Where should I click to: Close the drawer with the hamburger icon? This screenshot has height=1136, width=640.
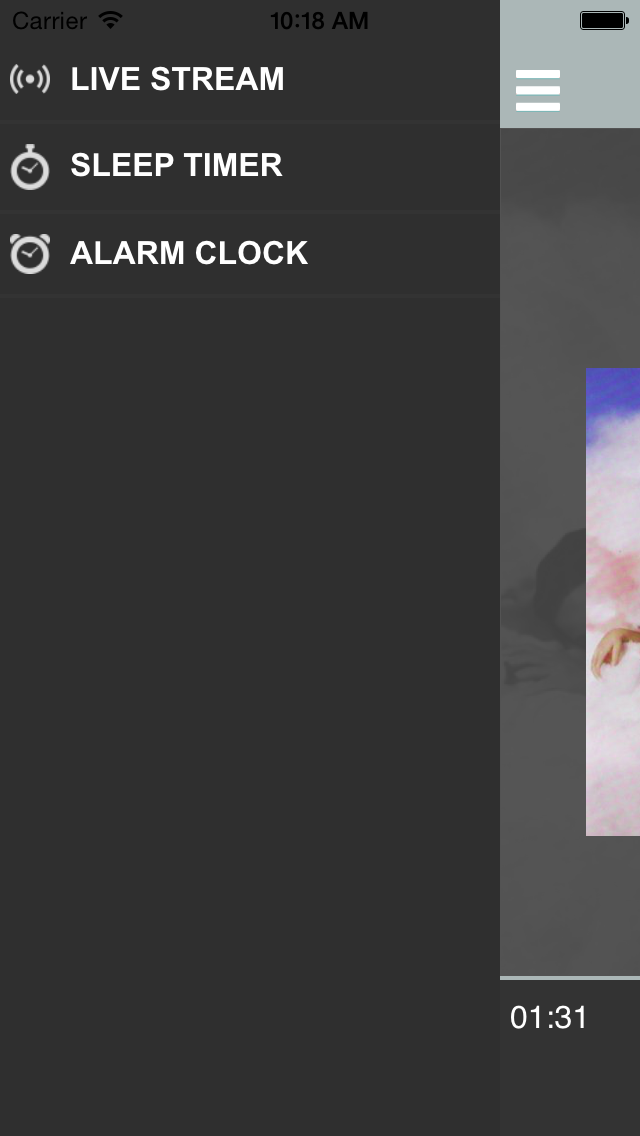coord(538,91)
